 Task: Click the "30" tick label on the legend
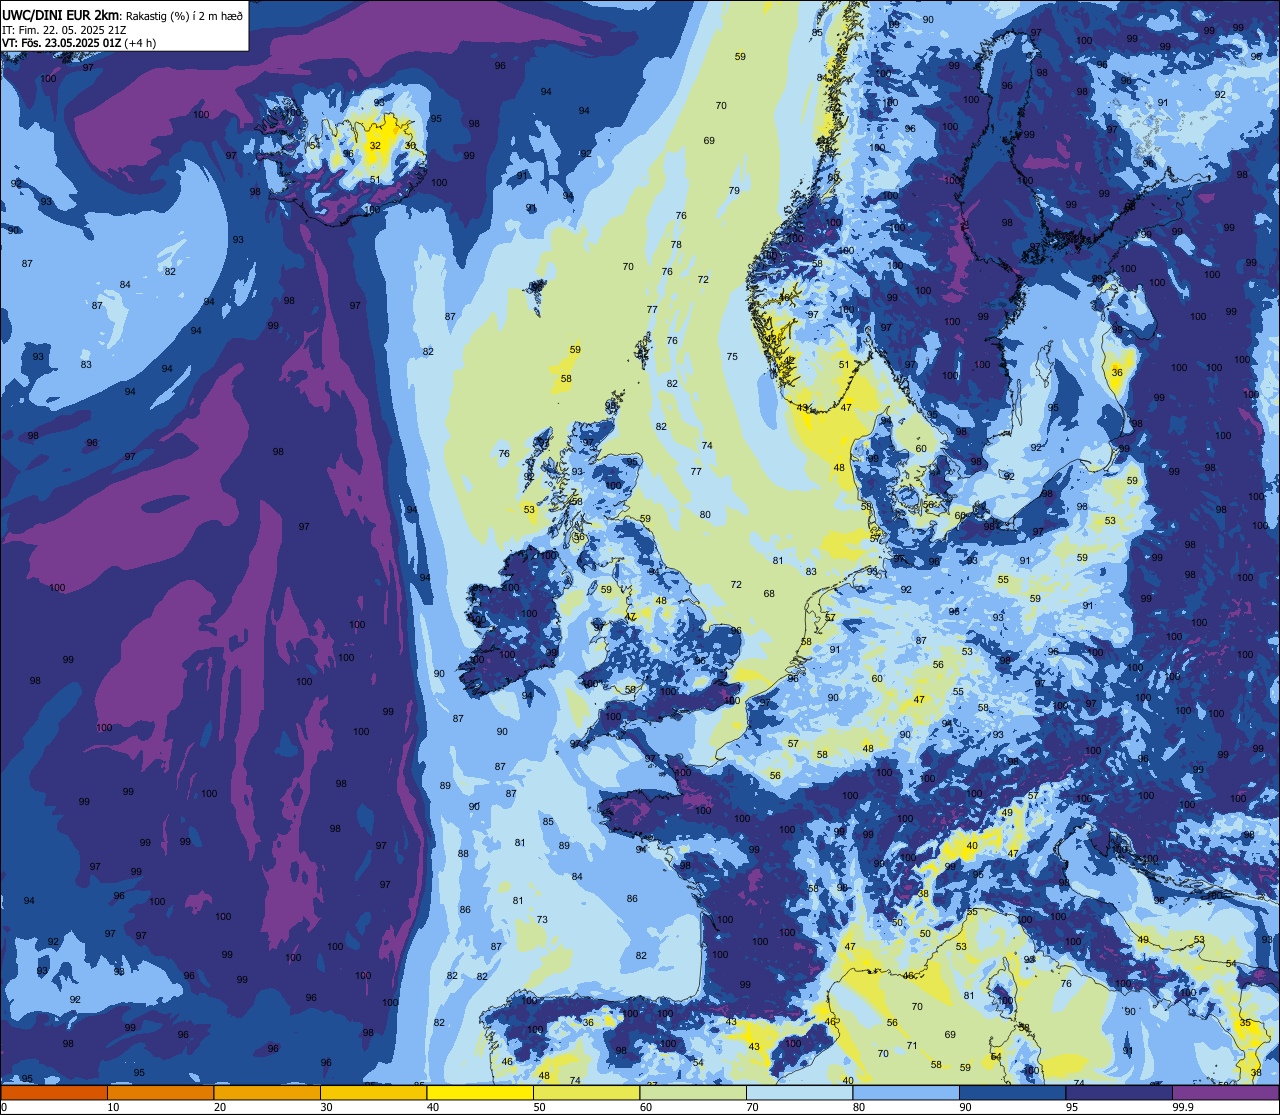point(326,1107)
